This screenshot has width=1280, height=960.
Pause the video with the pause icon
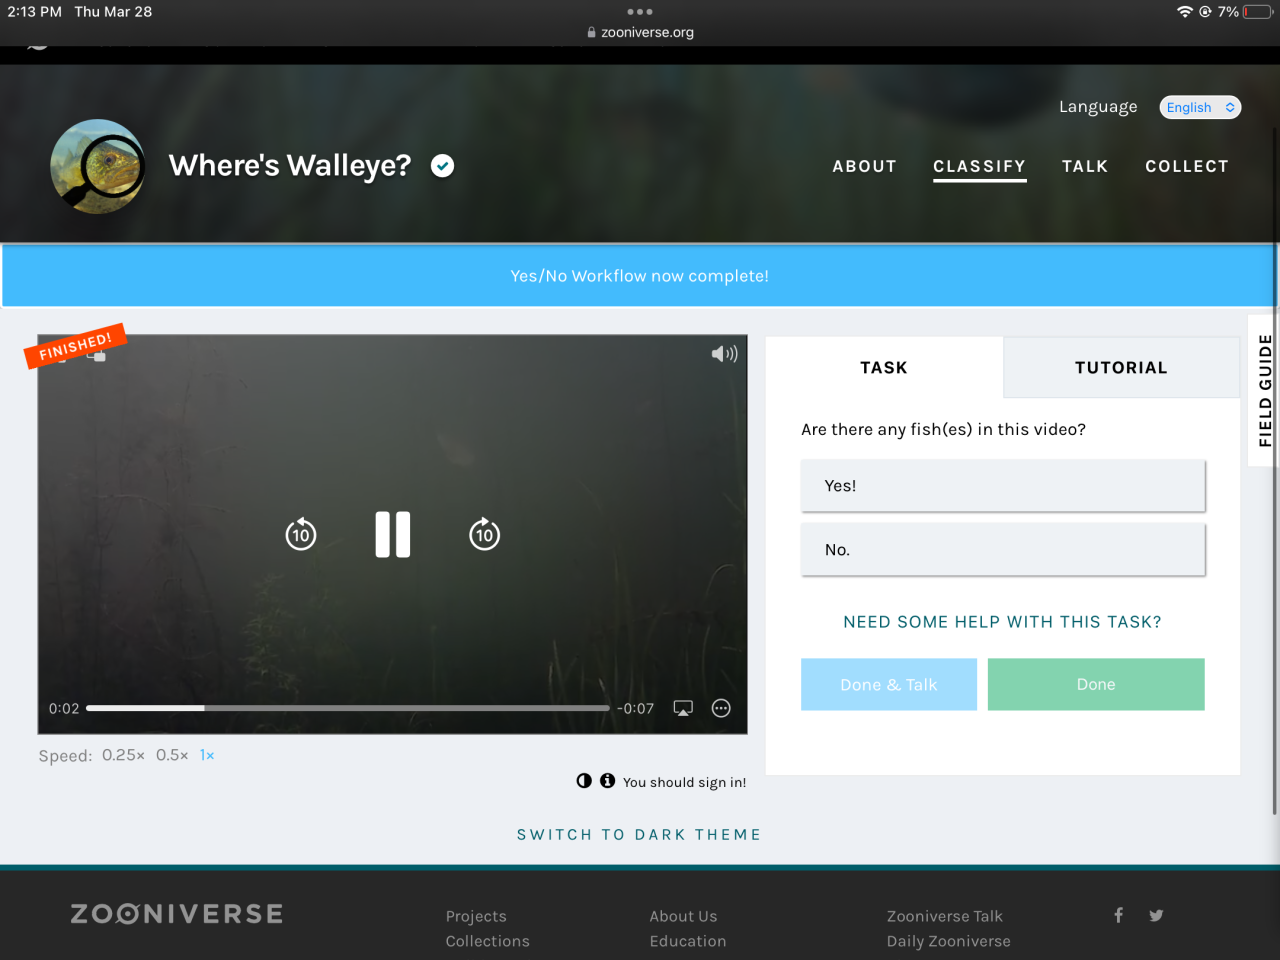click(x=393, y=534)
